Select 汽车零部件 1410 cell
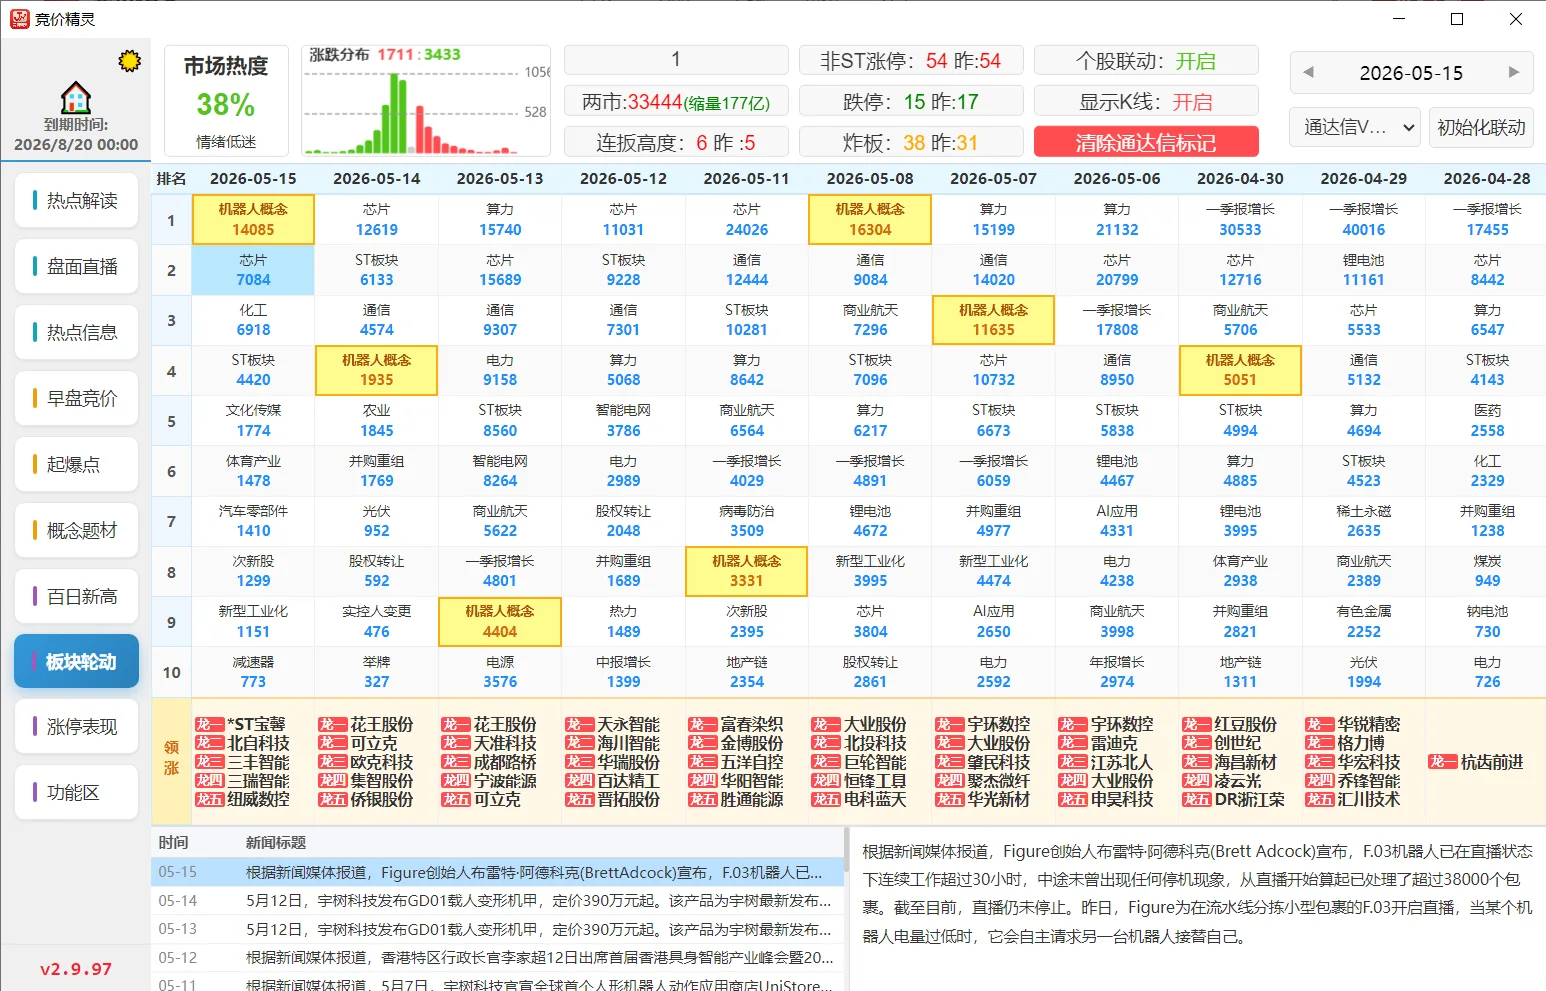Viewport: 1546px width, 991px height. [x=253, y=521]
